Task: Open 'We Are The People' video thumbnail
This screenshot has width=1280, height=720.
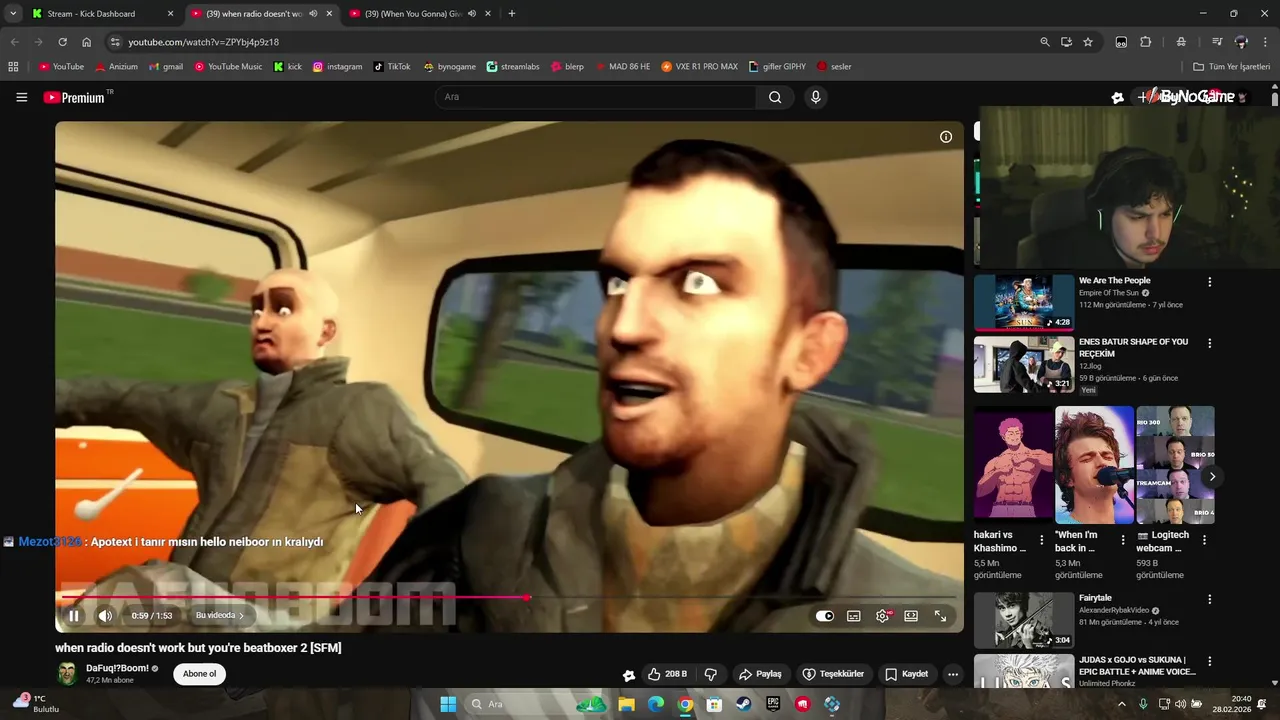Action: (x=1024, y=302)
